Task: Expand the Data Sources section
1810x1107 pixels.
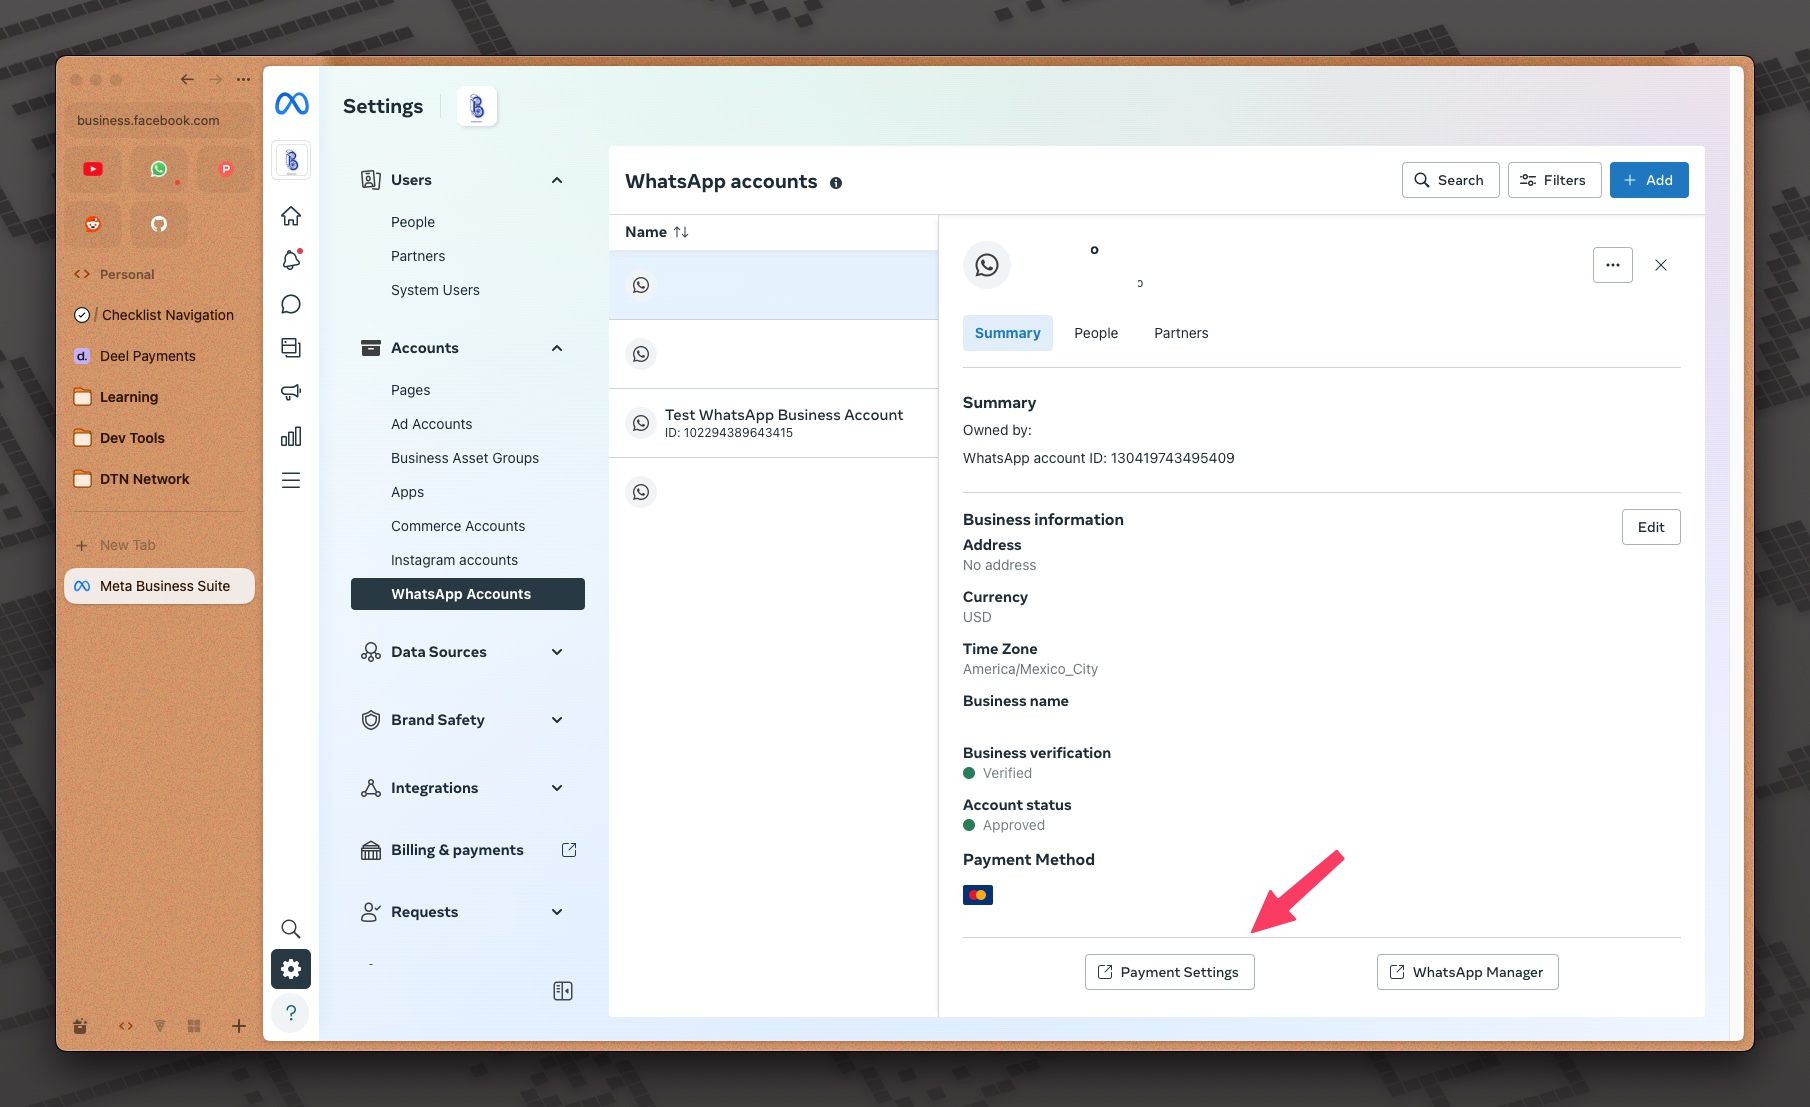Action: click(x=557, y=652)
